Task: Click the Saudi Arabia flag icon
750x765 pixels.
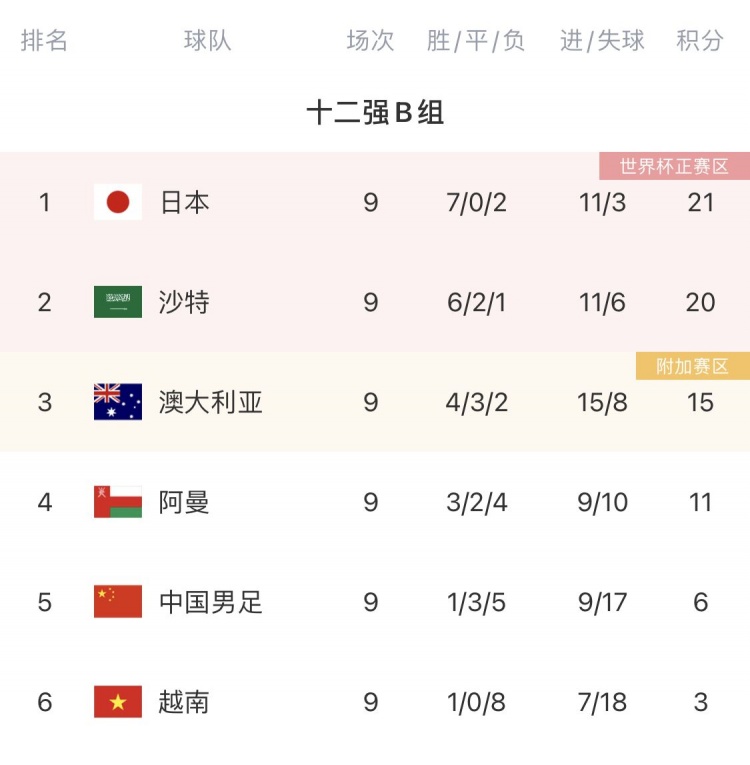Action: coord(118,302)
